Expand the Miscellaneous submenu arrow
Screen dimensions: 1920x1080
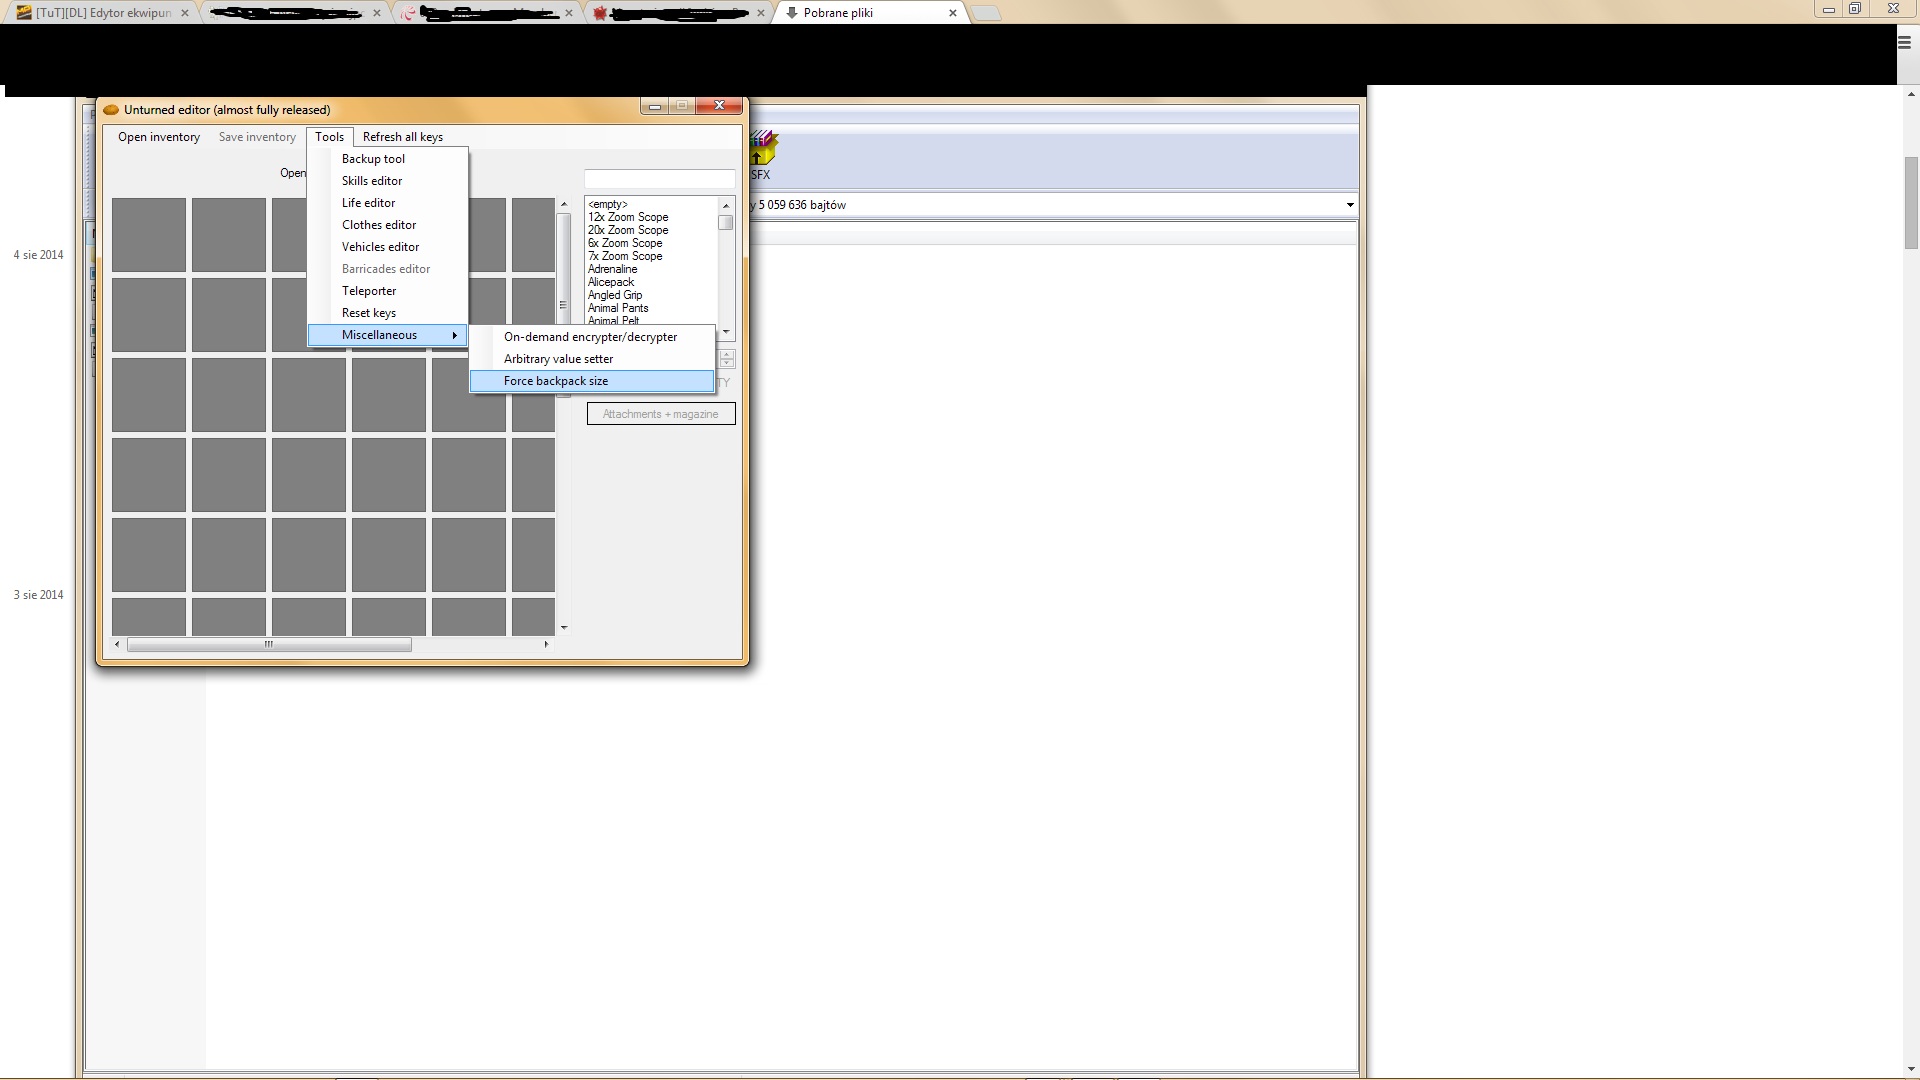(x=455, y=335)
